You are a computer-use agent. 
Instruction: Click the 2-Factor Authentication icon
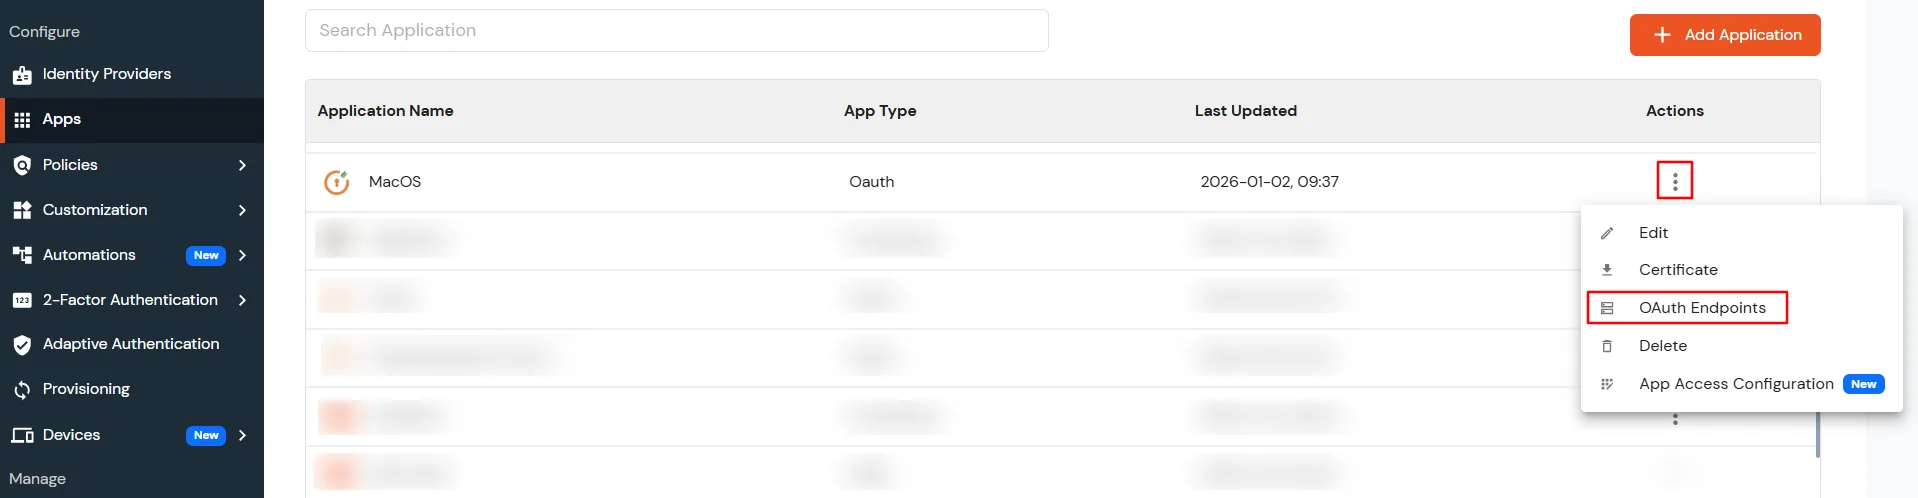click(22, 300)
